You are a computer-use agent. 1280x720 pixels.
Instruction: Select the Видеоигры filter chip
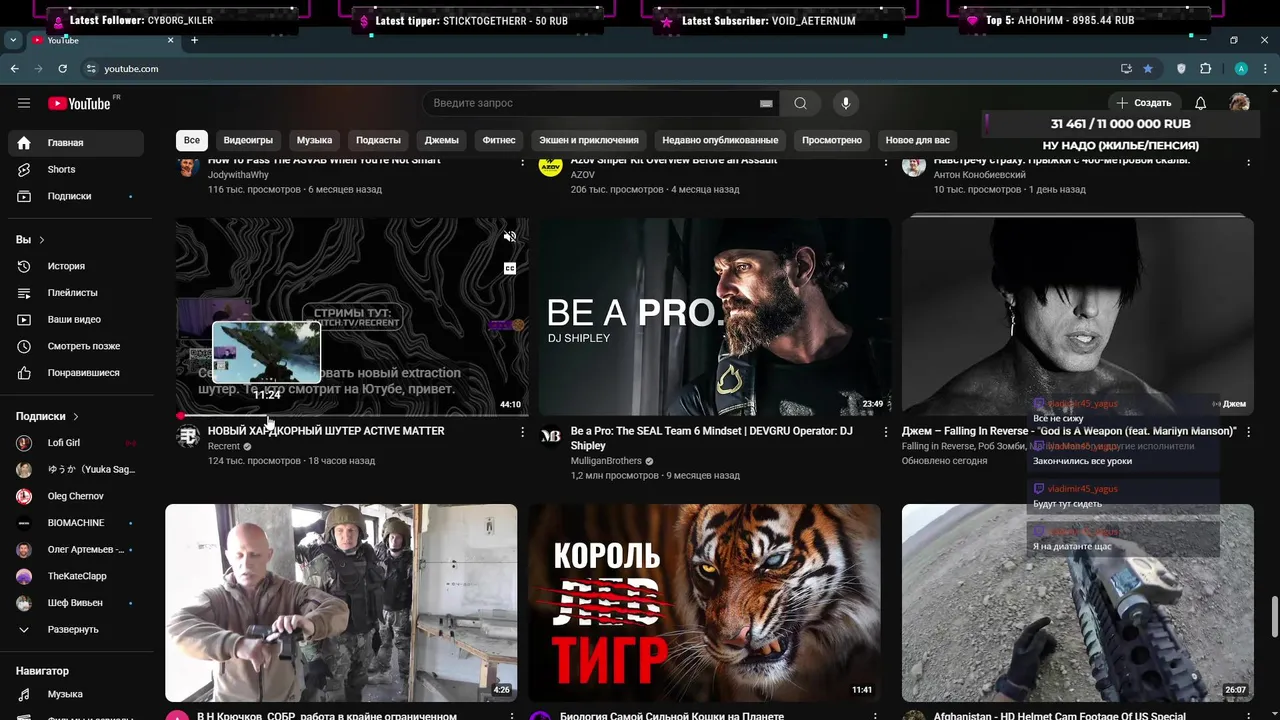pyautogui.click(x=248, y=140)
